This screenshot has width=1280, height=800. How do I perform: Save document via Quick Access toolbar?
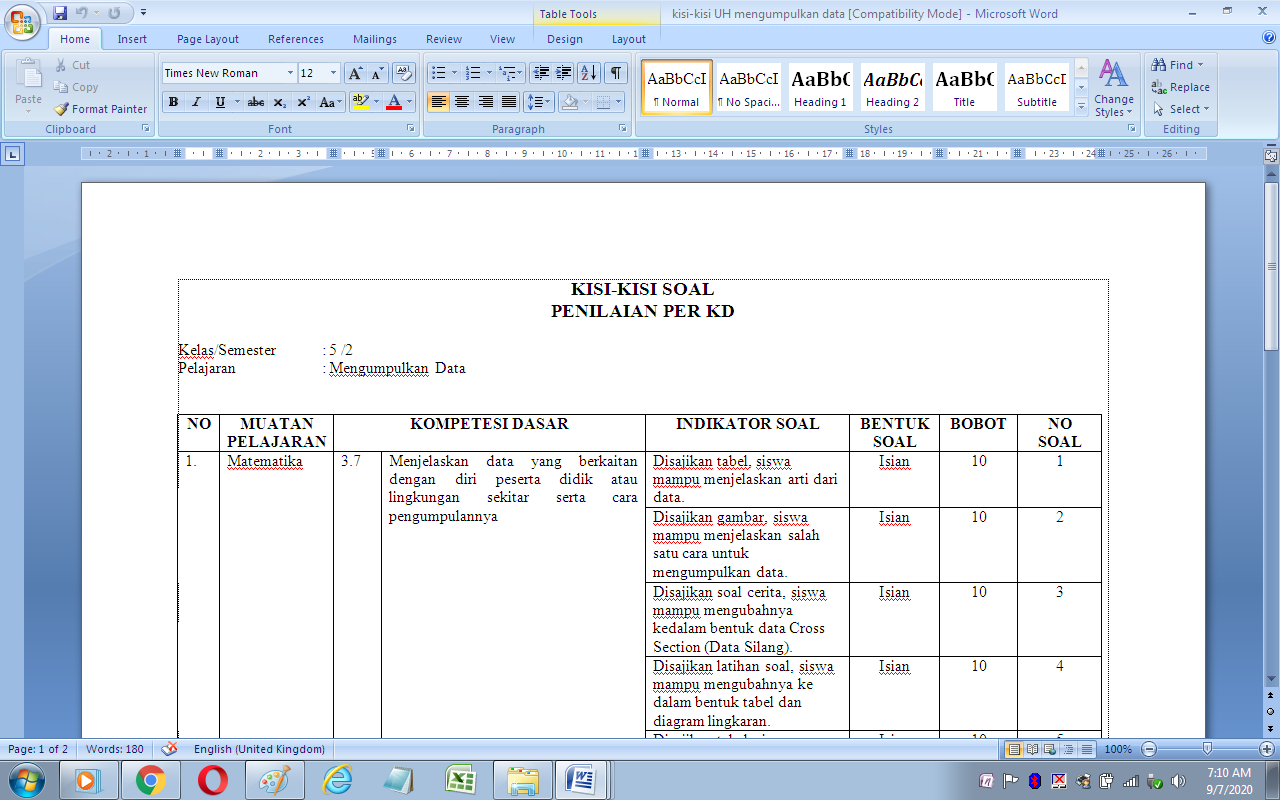point(59,13)
